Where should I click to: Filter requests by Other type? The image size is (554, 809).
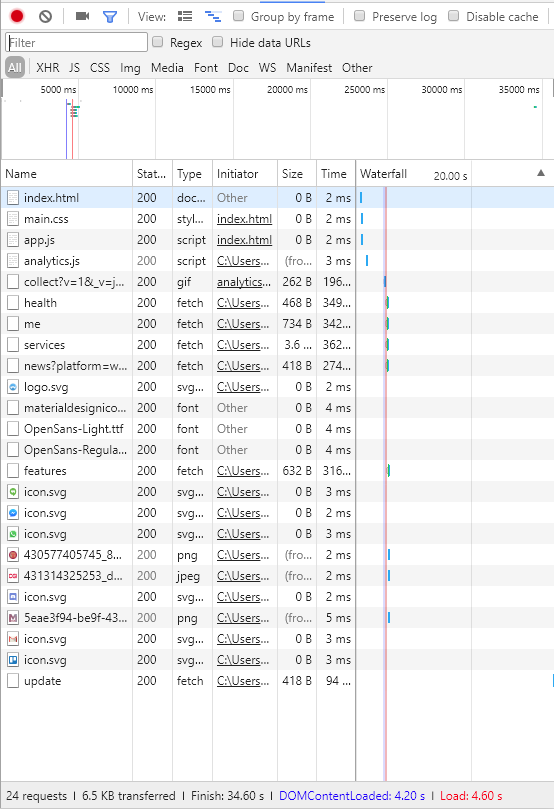point(357,68)
